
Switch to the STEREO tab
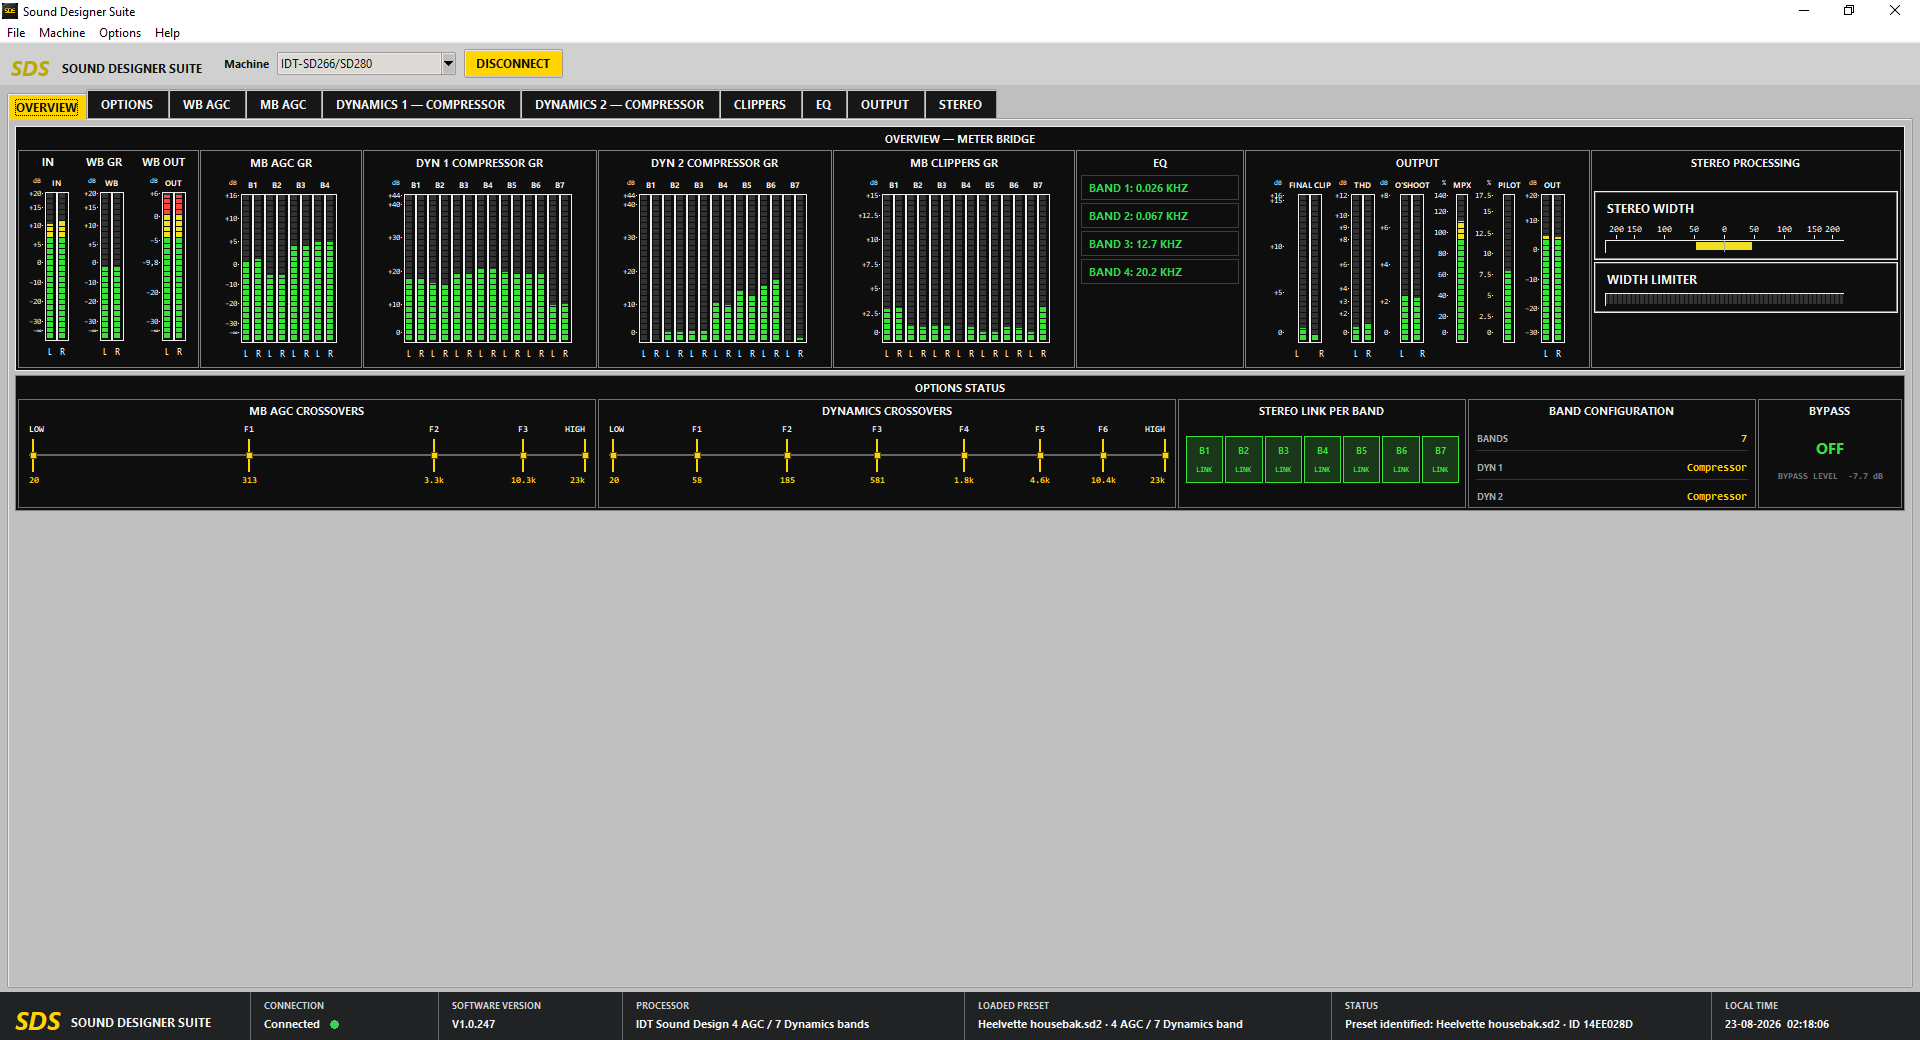click(x=960, y=105)
